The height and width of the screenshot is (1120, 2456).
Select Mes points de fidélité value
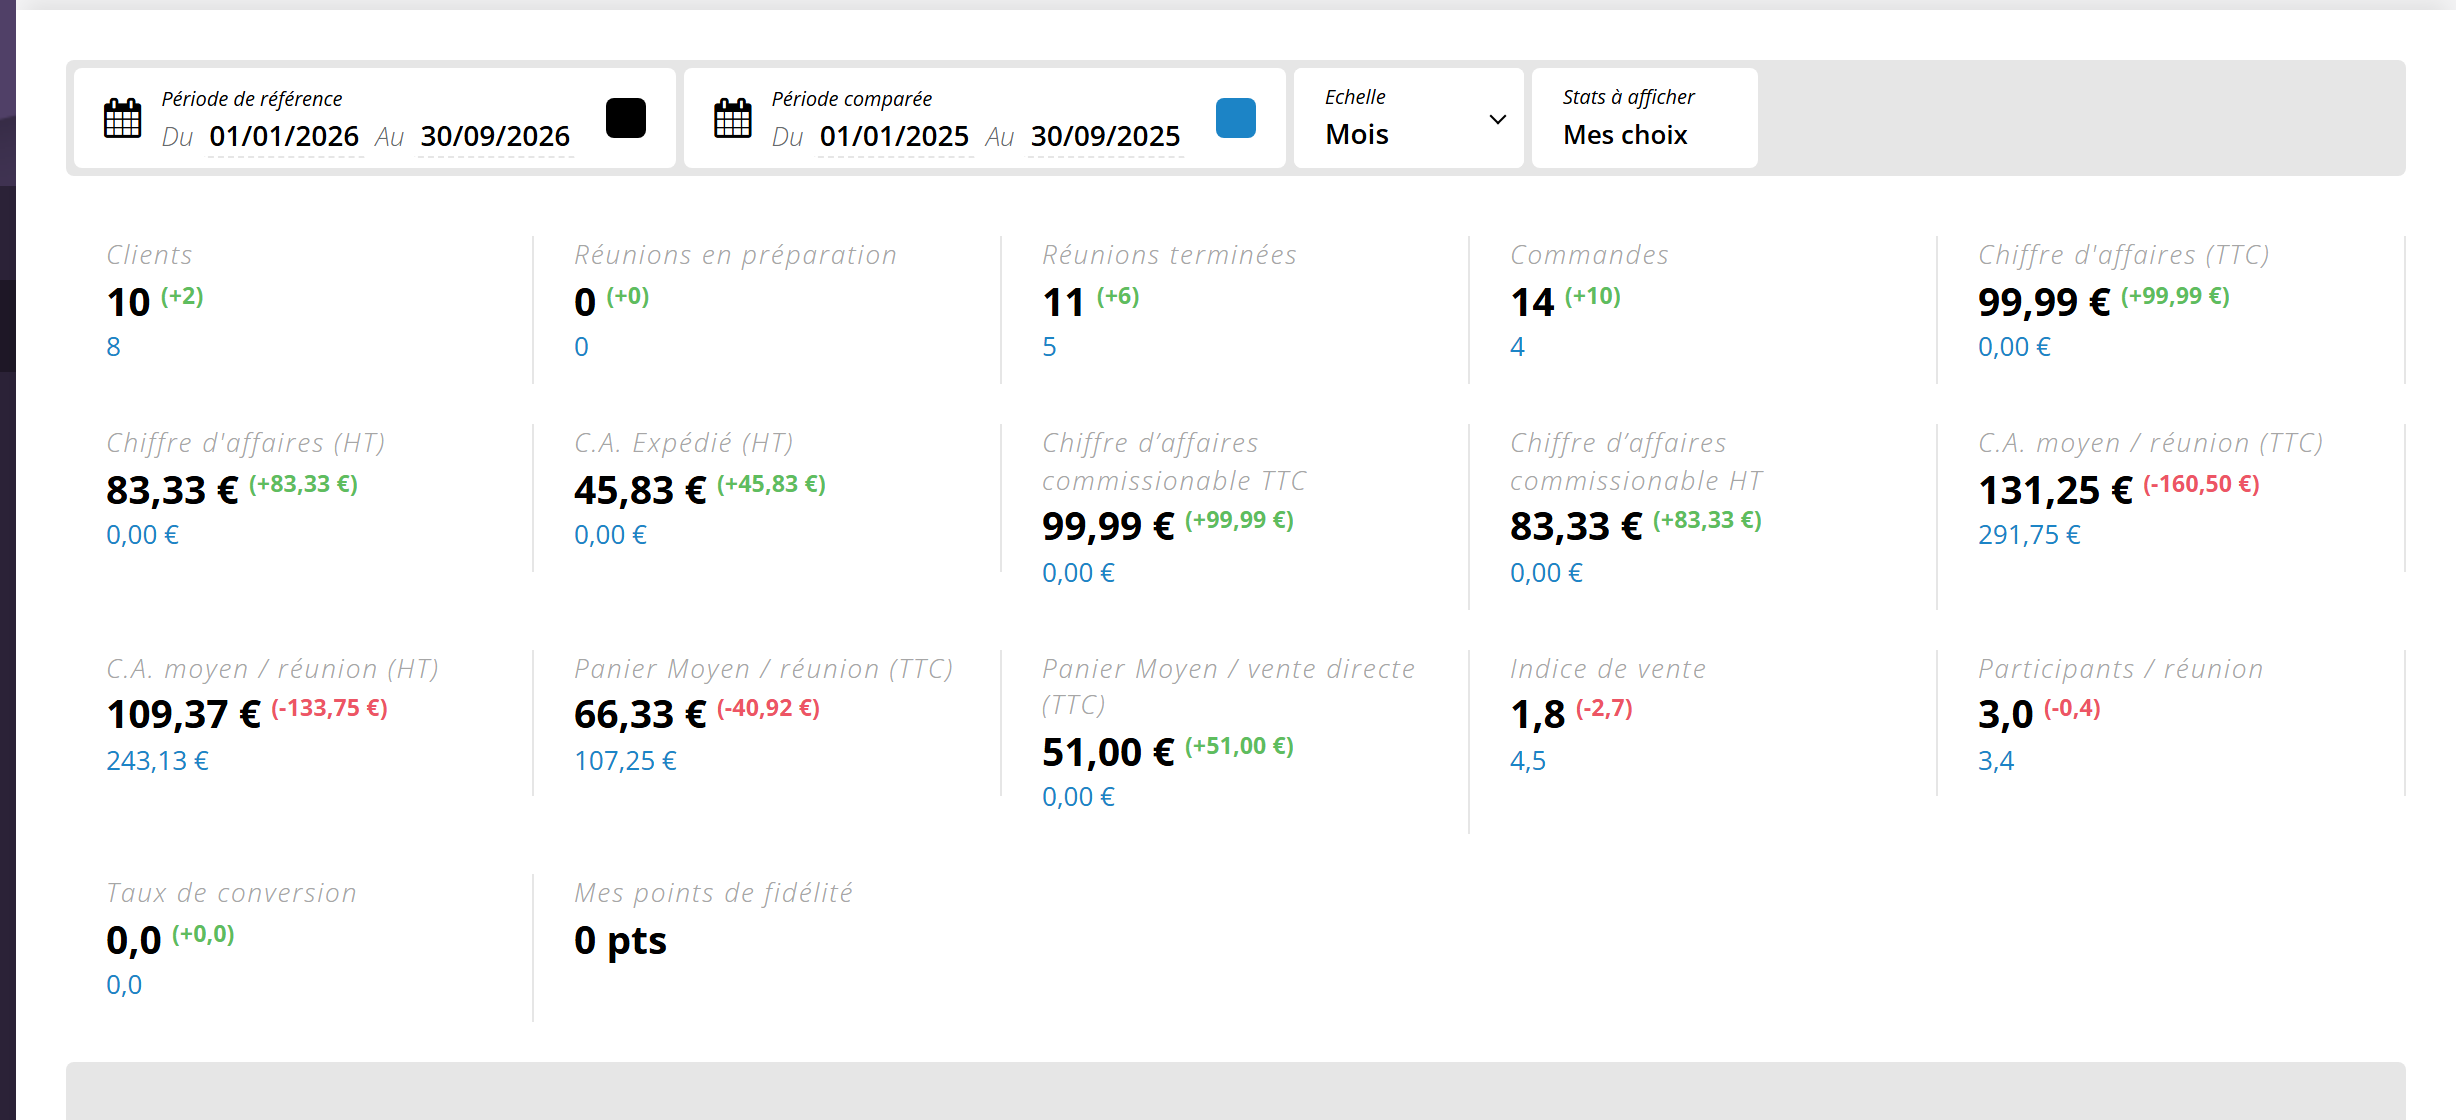[620, 940]
